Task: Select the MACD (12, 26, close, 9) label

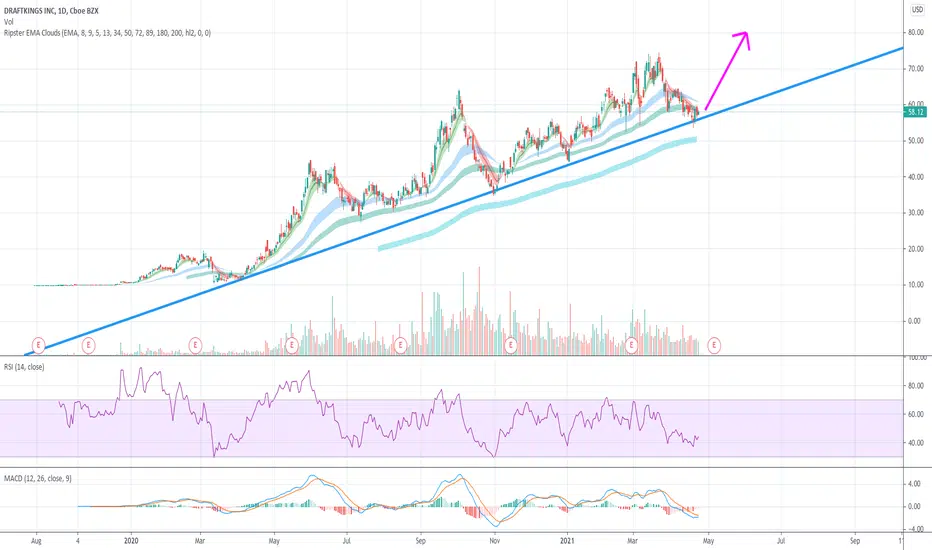Action: coord(37,478)
